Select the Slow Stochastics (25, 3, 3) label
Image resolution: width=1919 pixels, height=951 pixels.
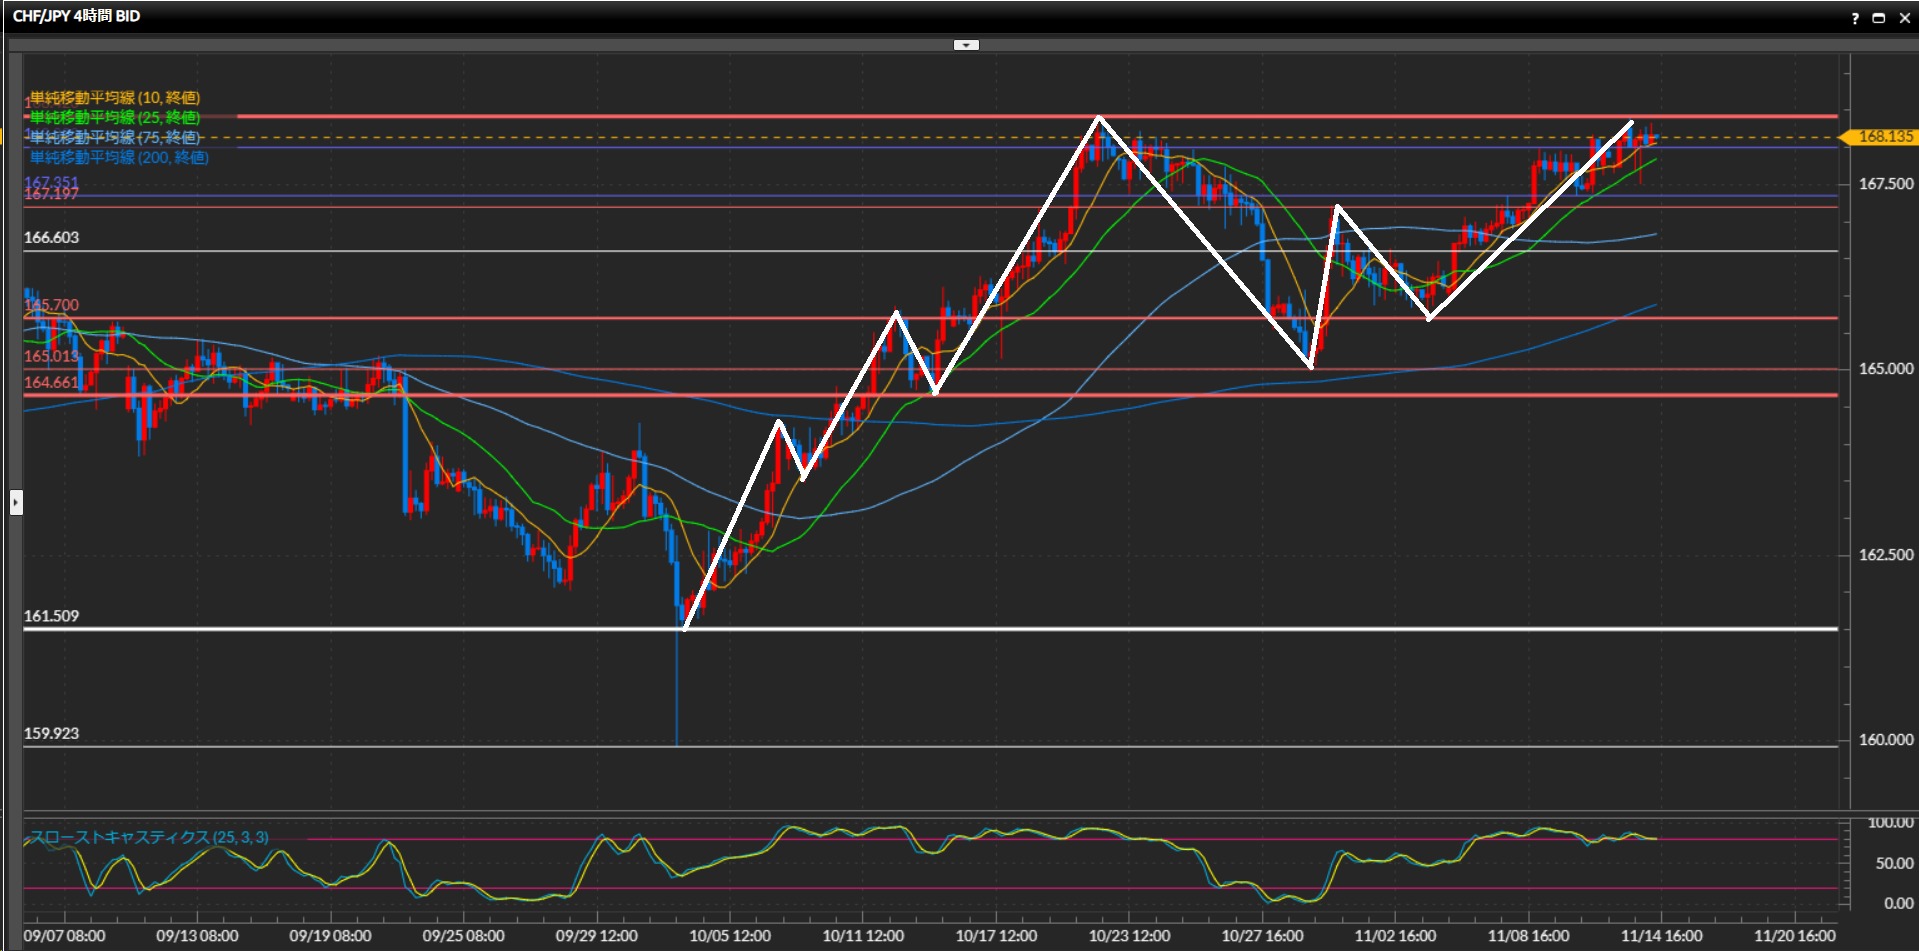pyautogui.click(x=149, y=837)
